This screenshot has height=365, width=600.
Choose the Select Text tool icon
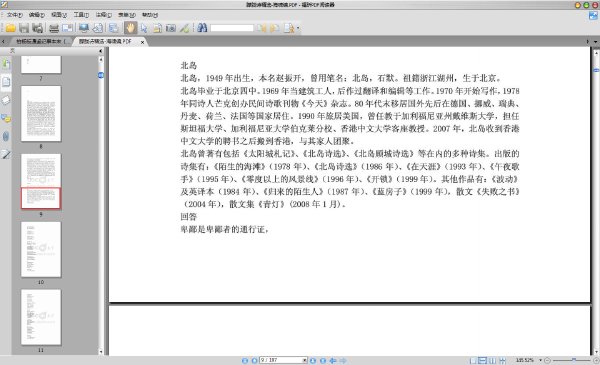click(x=157, y=28)
